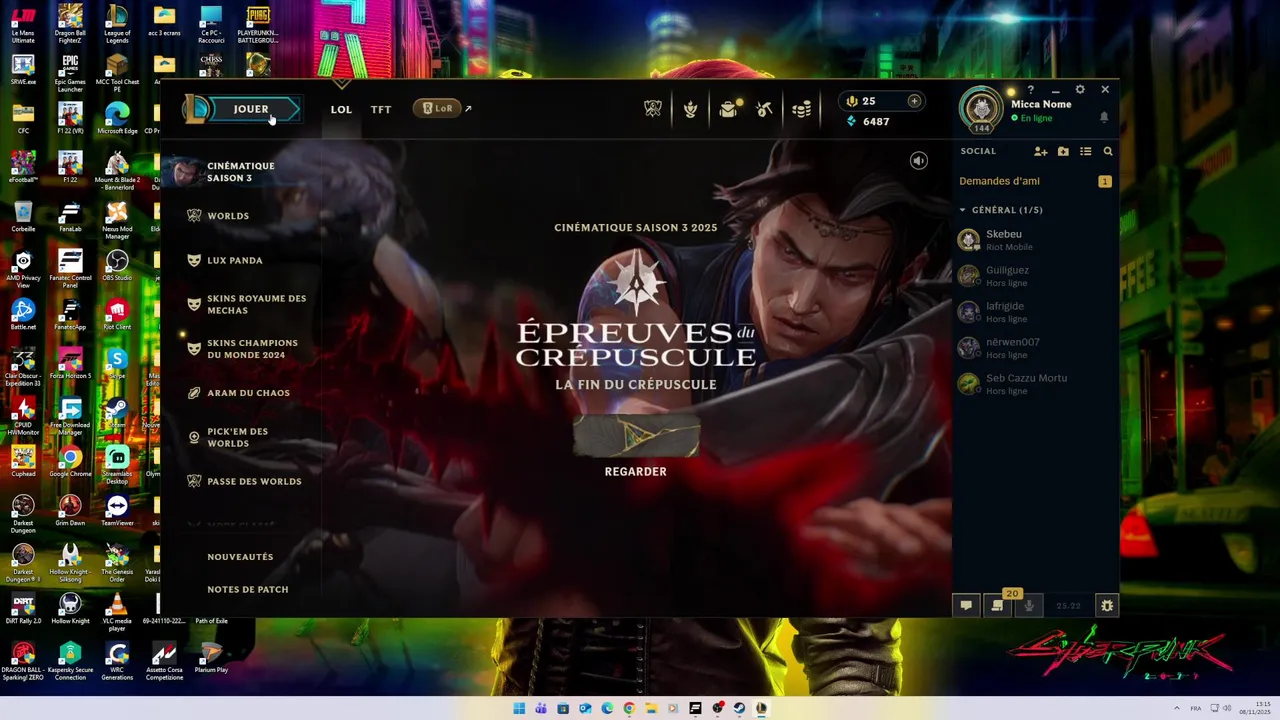Open OBS Studio desktop shortcut
The height and width of the screenshot is (720, 1280).
(x=117, y=266)
